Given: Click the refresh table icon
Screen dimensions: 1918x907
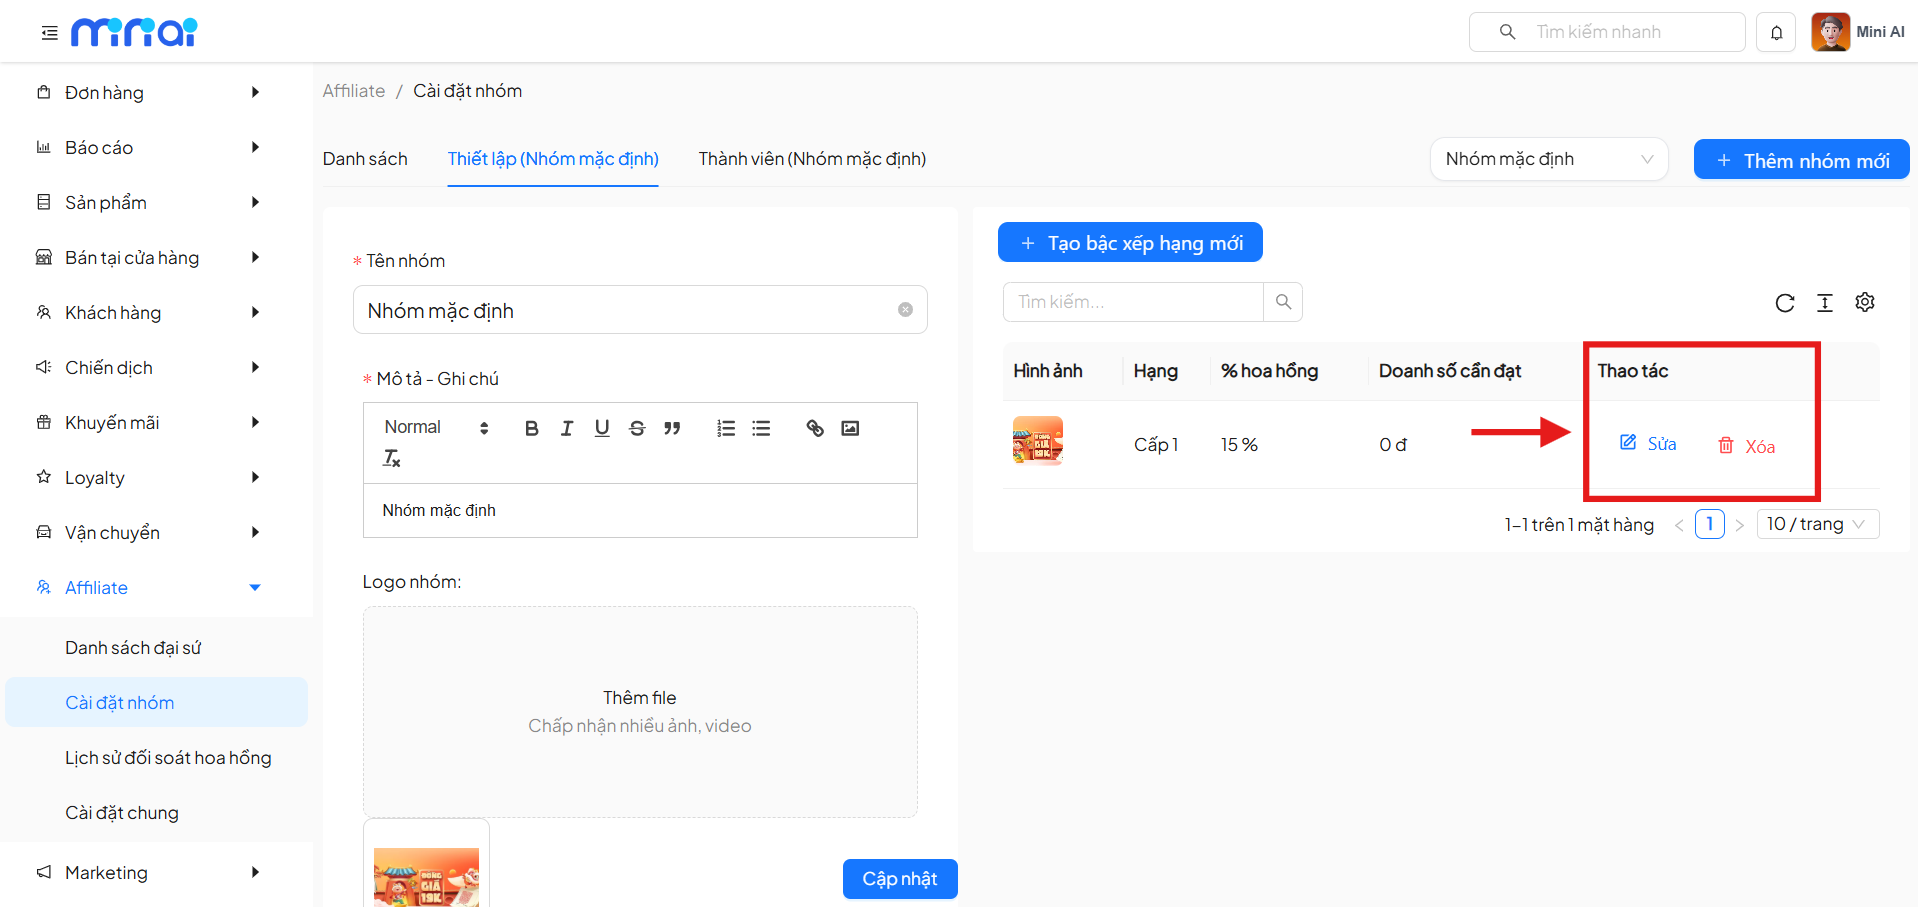Looking at the screenshot, I should coord(1784,303).
